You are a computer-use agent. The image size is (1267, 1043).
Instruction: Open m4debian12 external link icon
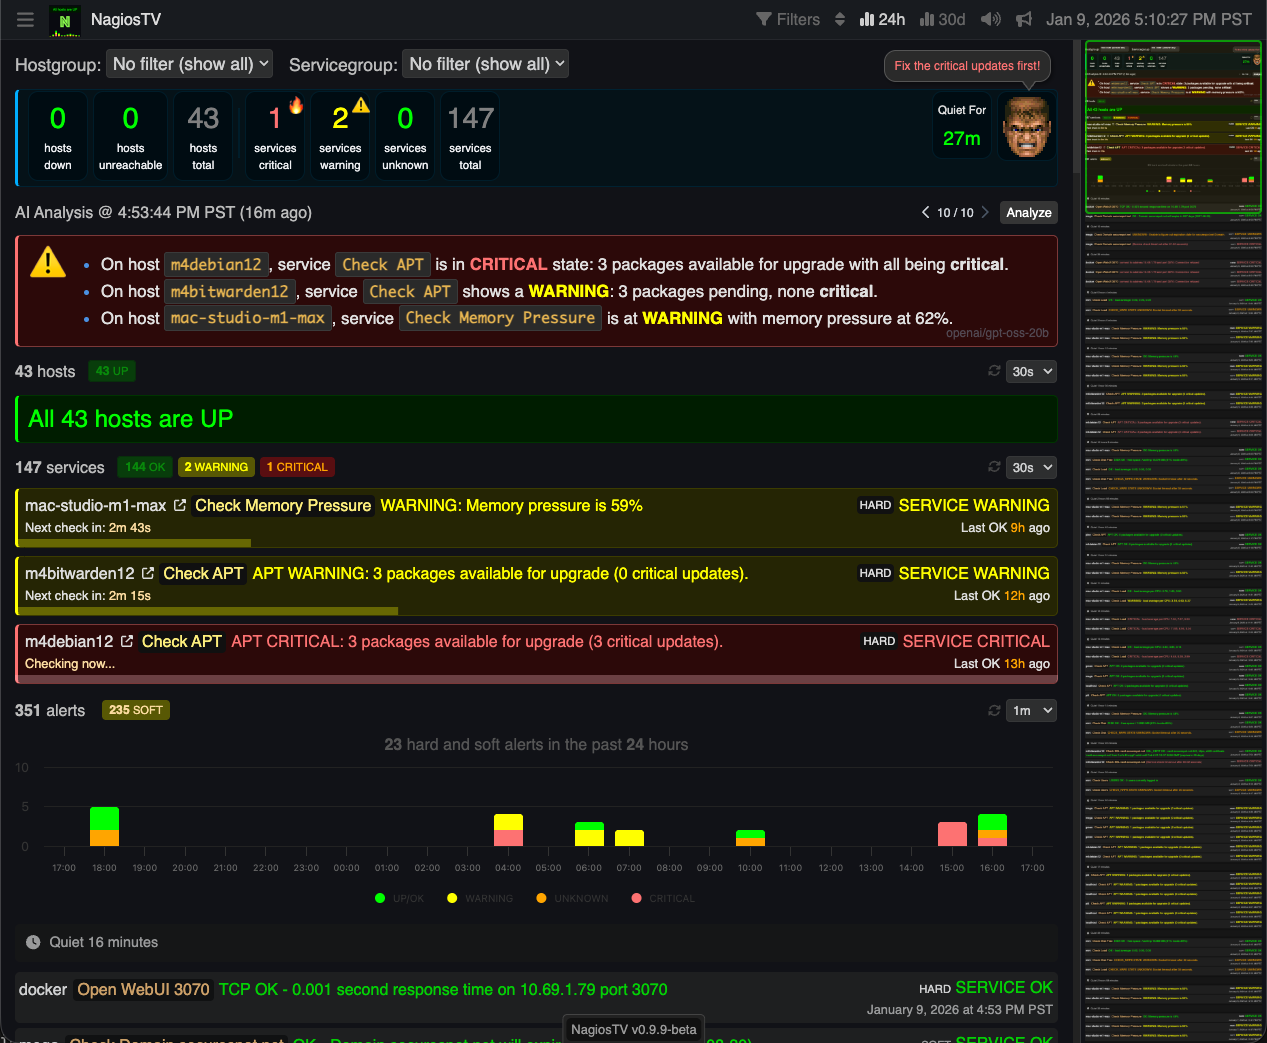coord(127,642)
